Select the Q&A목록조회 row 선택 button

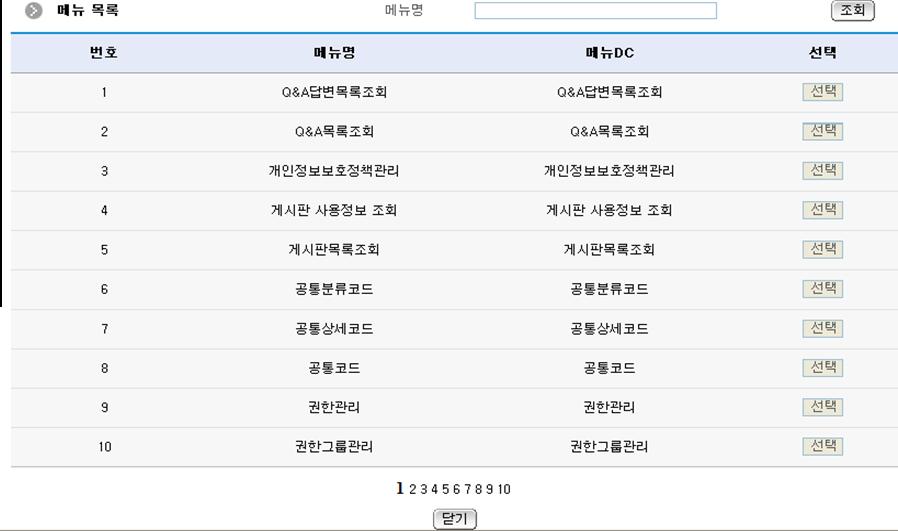coord(822,131)
